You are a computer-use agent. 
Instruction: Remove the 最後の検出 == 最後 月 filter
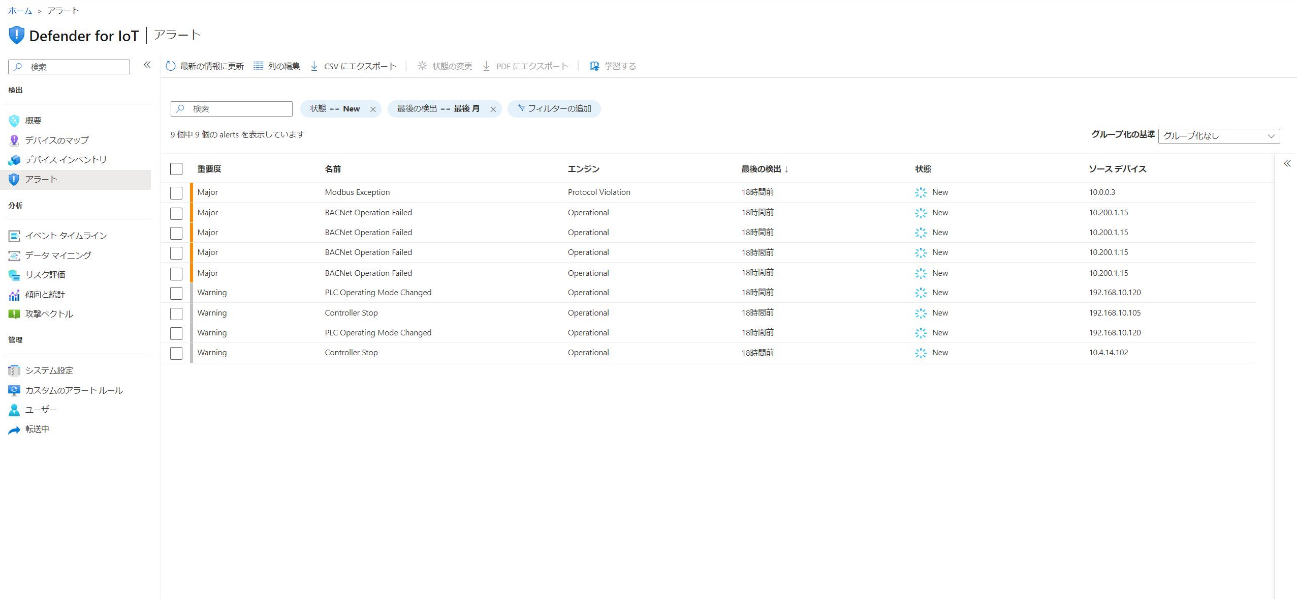point(493,109)
